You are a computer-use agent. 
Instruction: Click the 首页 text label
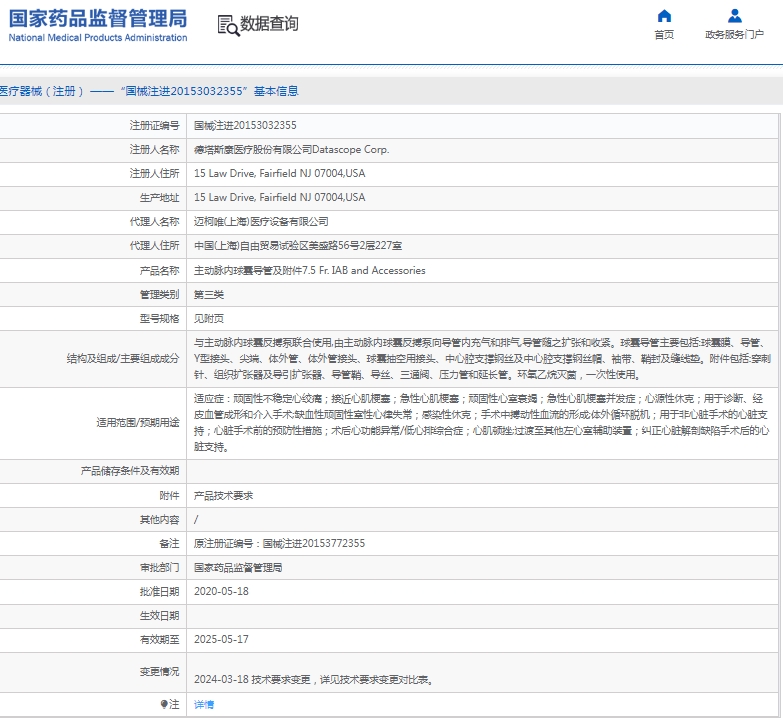pos(664,34)
